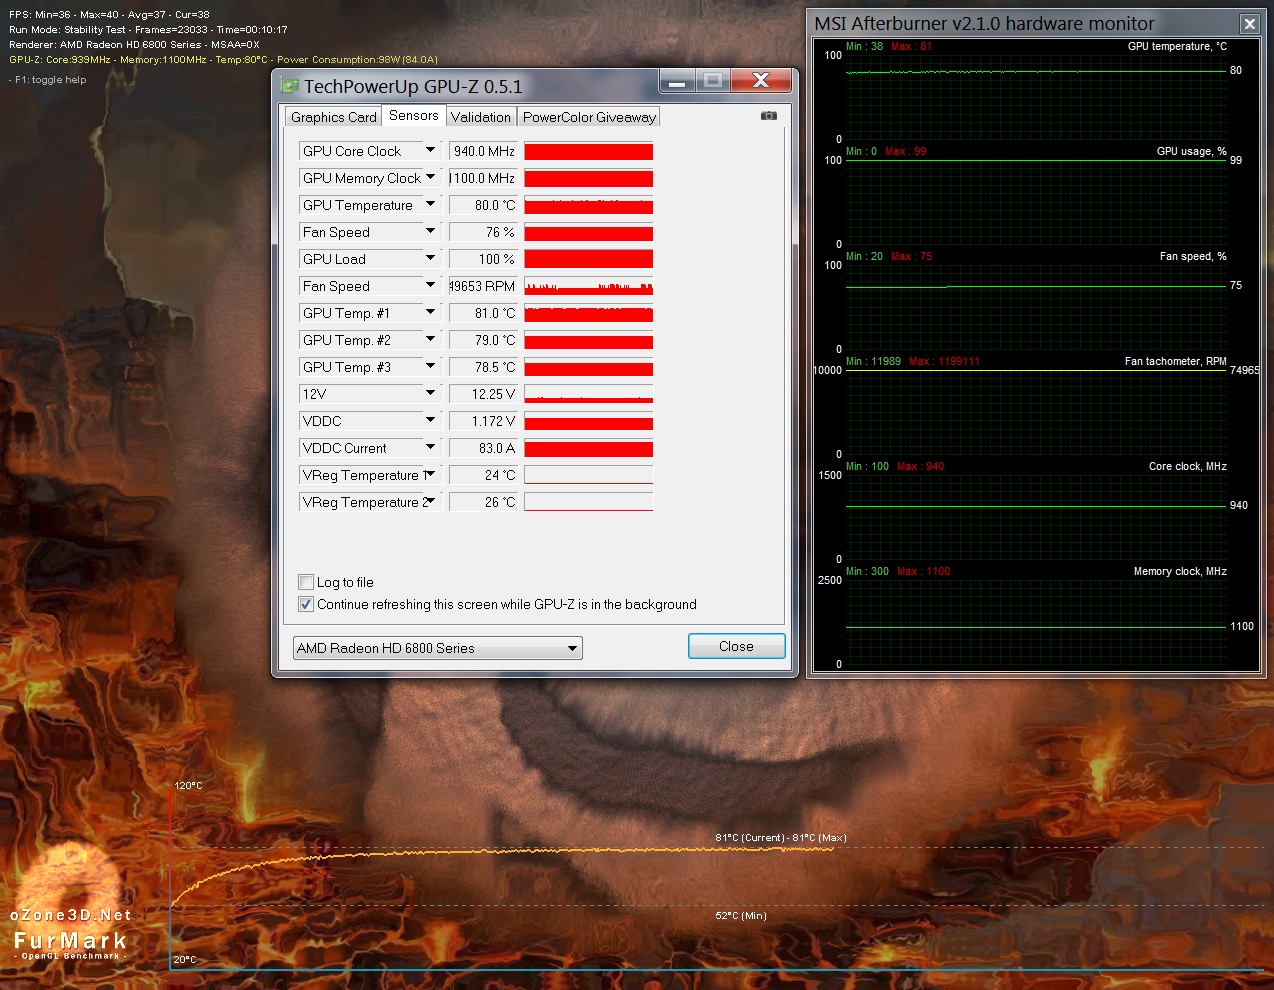
Task: Close the MSI Afterburner hardware monitor window
Action: point(1249,24)
